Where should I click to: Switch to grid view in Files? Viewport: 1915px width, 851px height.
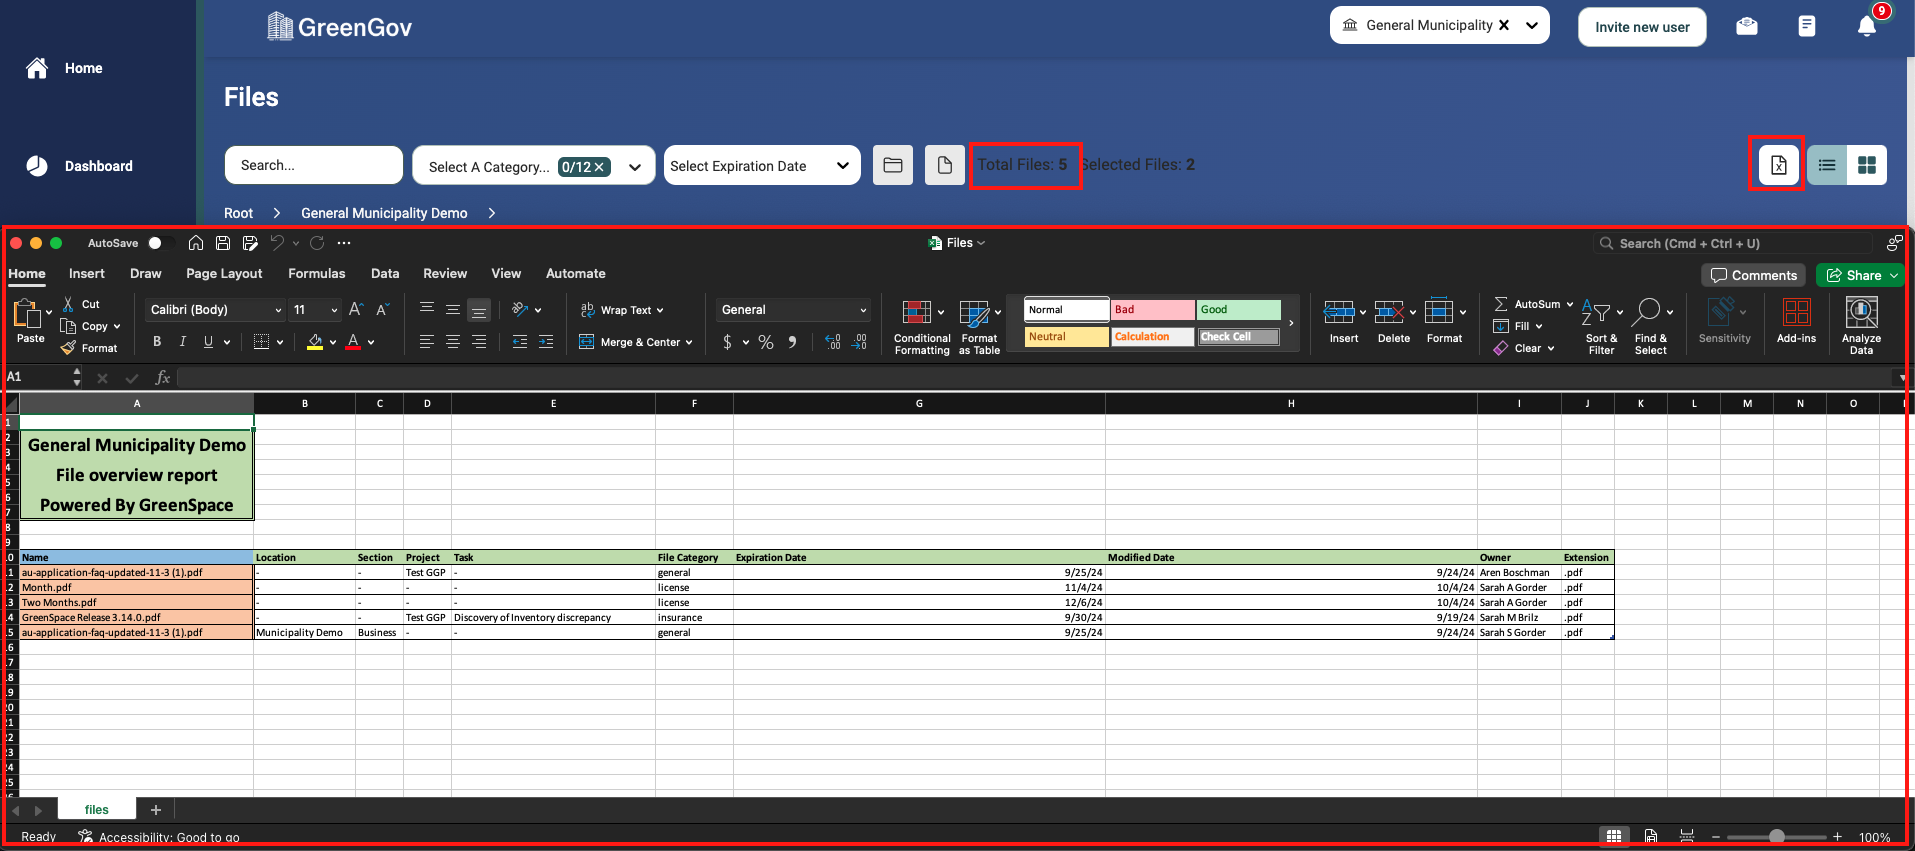(x=1867, y=165)
